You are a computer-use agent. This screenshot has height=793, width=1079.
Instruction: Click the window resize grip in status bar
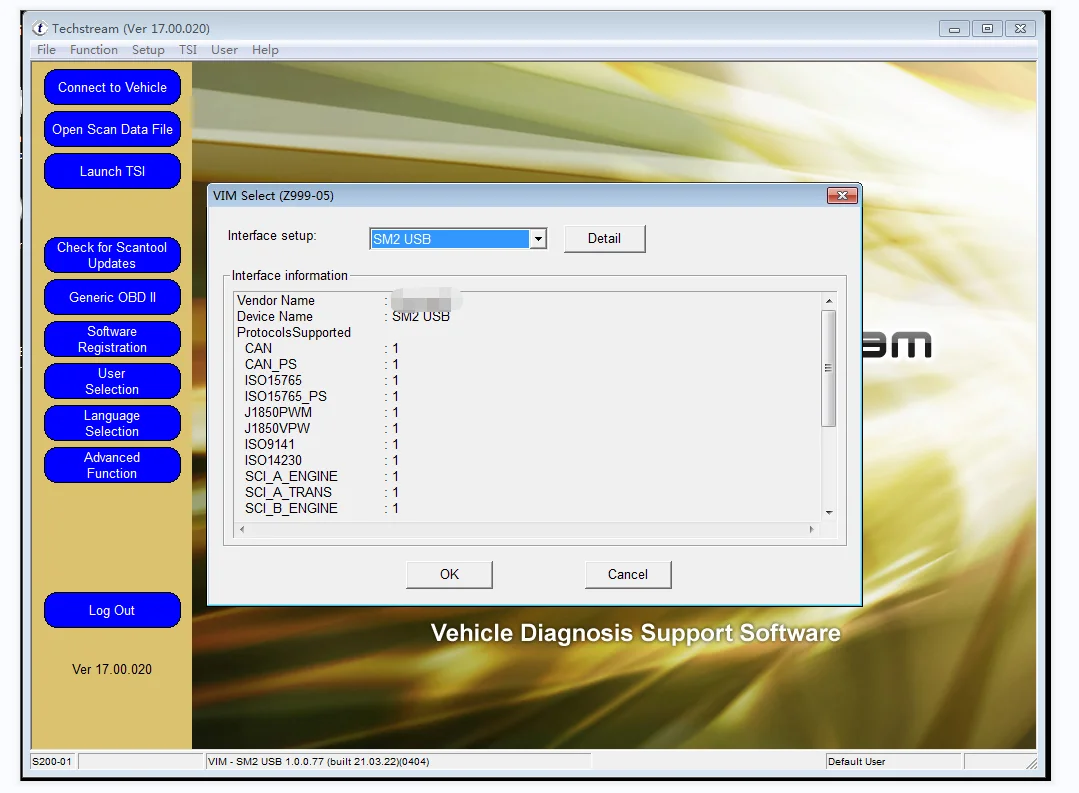(1031, 763)
